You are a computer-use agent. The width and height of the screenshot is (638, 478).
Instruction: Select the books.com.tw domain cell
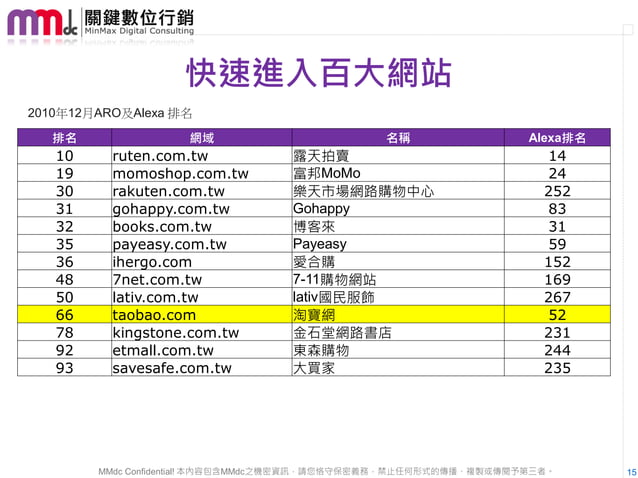(x=202, y=227)
